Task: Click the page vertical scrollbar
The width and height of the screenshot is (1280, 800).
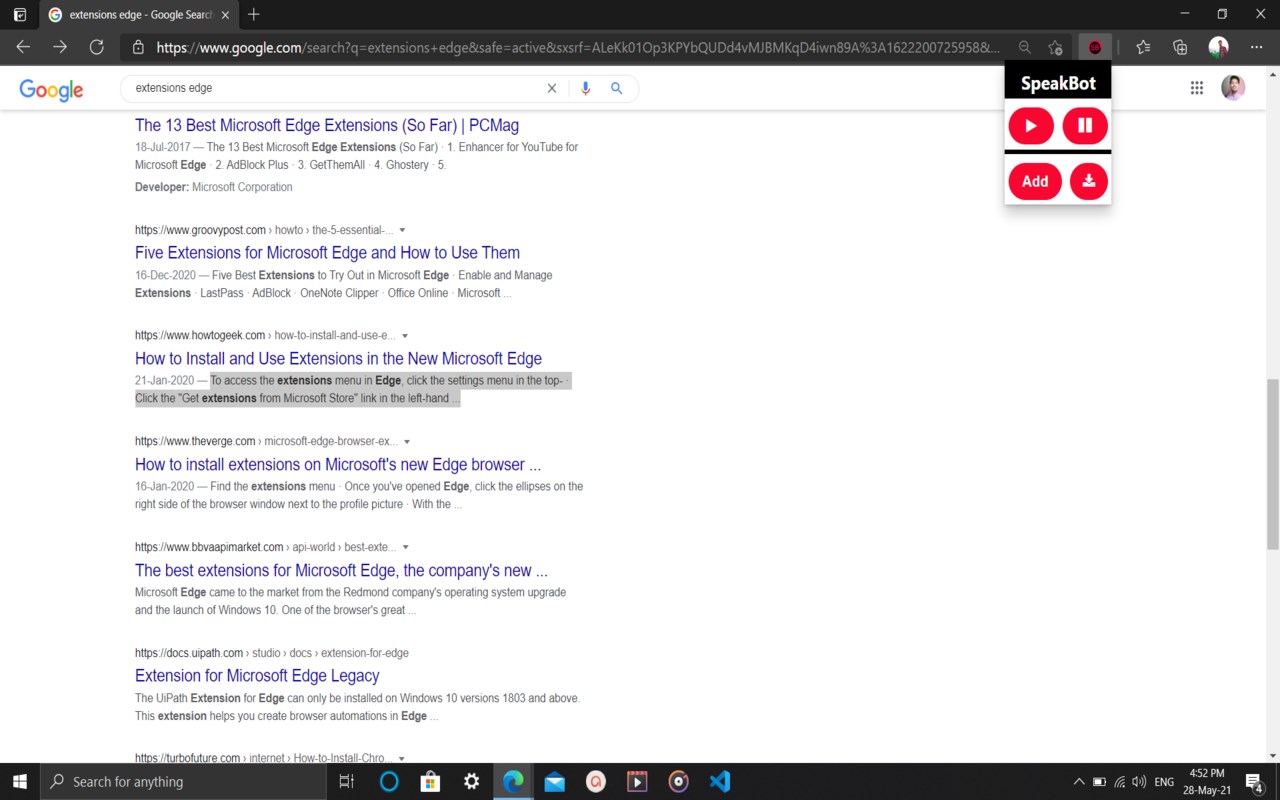Action: click(x=1272, y=464)
